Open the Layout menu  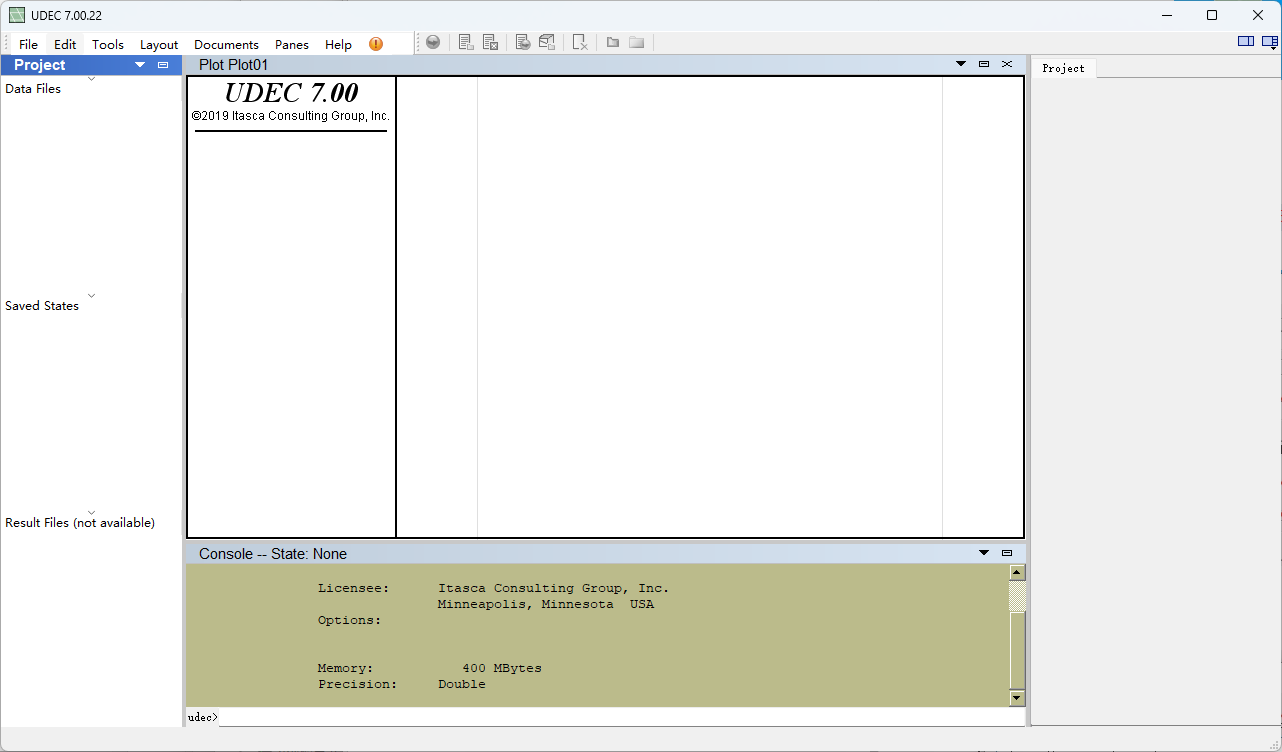(x=159, y=44)
